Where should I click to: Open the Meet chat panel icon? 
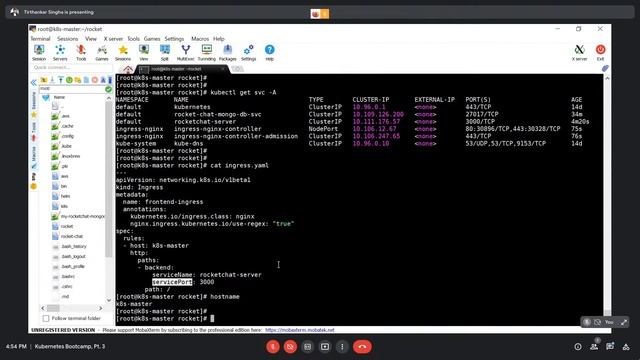(610, 347)
